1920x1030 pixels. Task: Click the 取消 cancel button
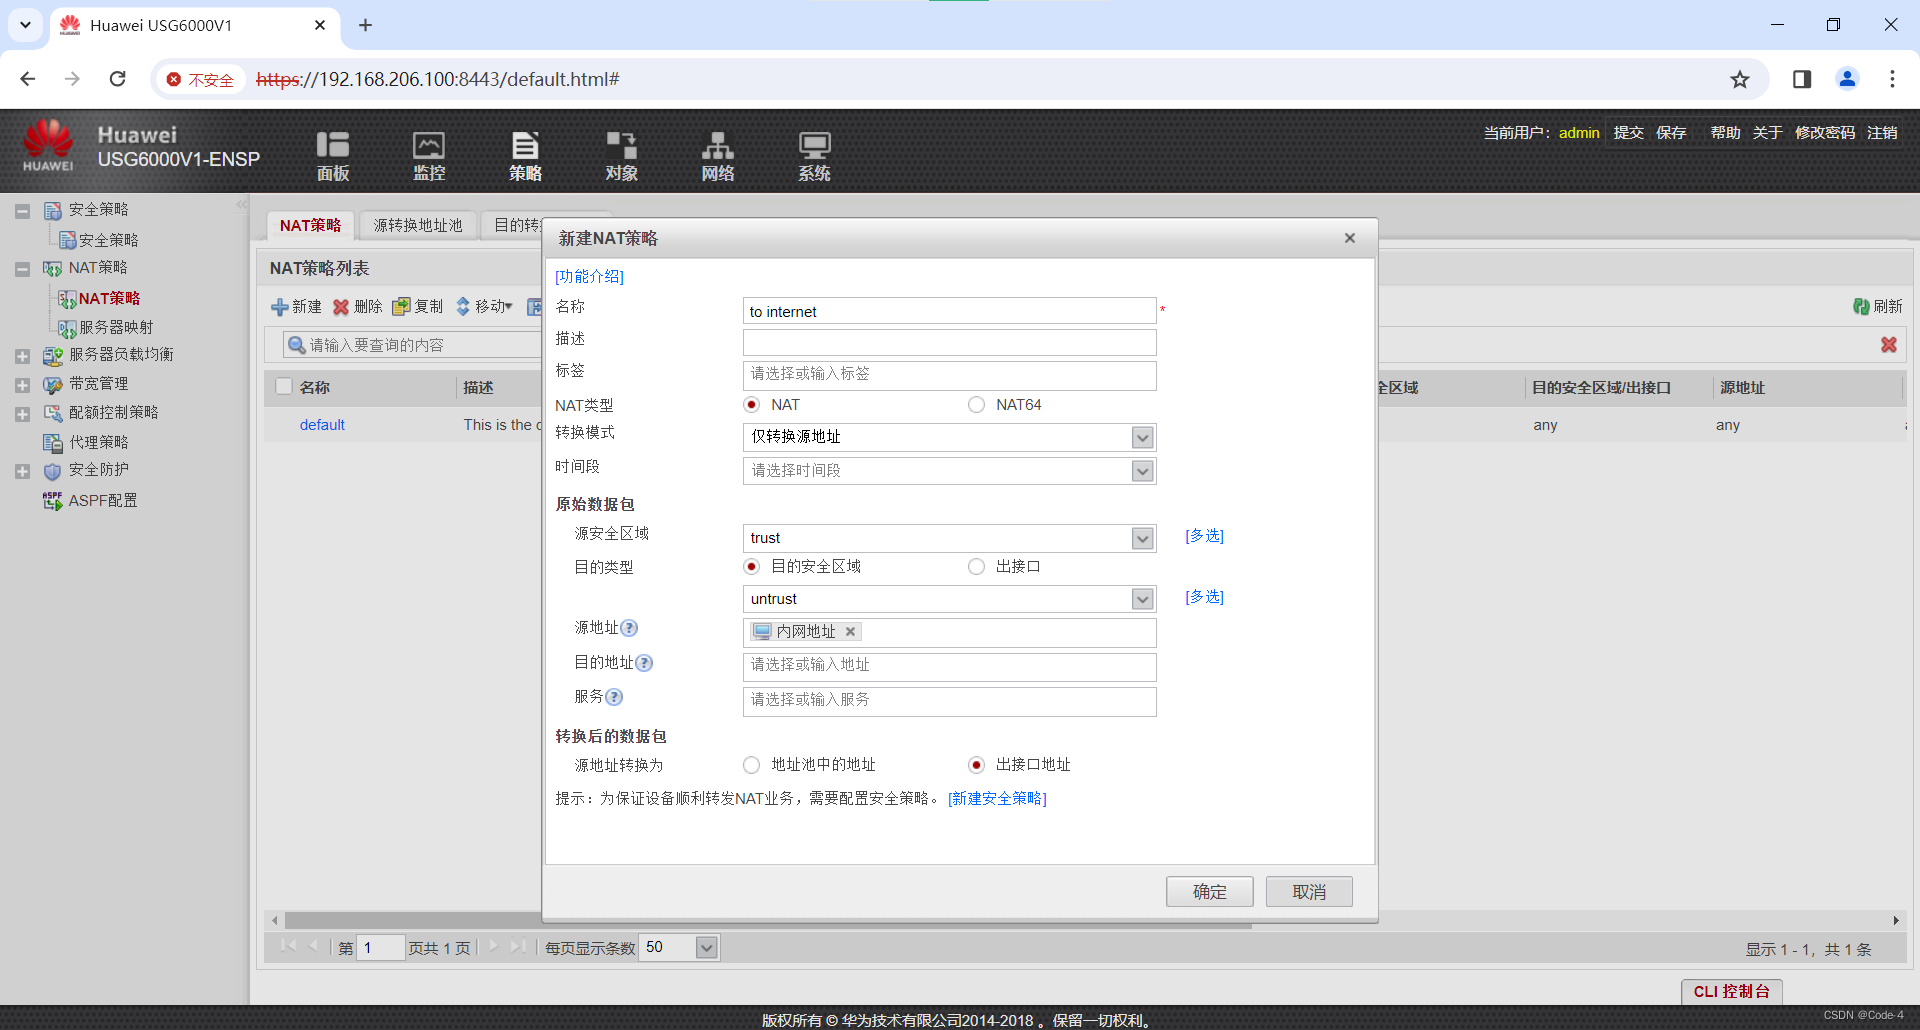point(1309,892)
